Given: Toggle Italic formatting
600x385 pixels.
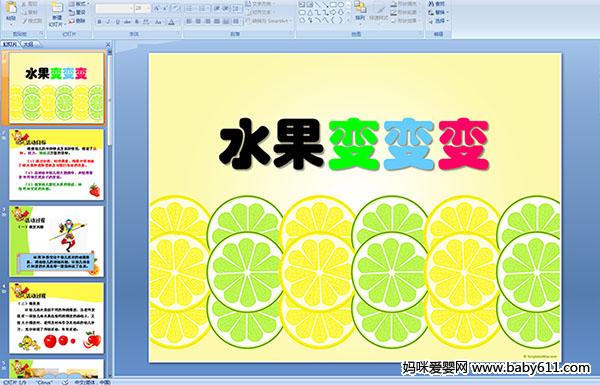Looking at the screenshot, I should point(108,22).
